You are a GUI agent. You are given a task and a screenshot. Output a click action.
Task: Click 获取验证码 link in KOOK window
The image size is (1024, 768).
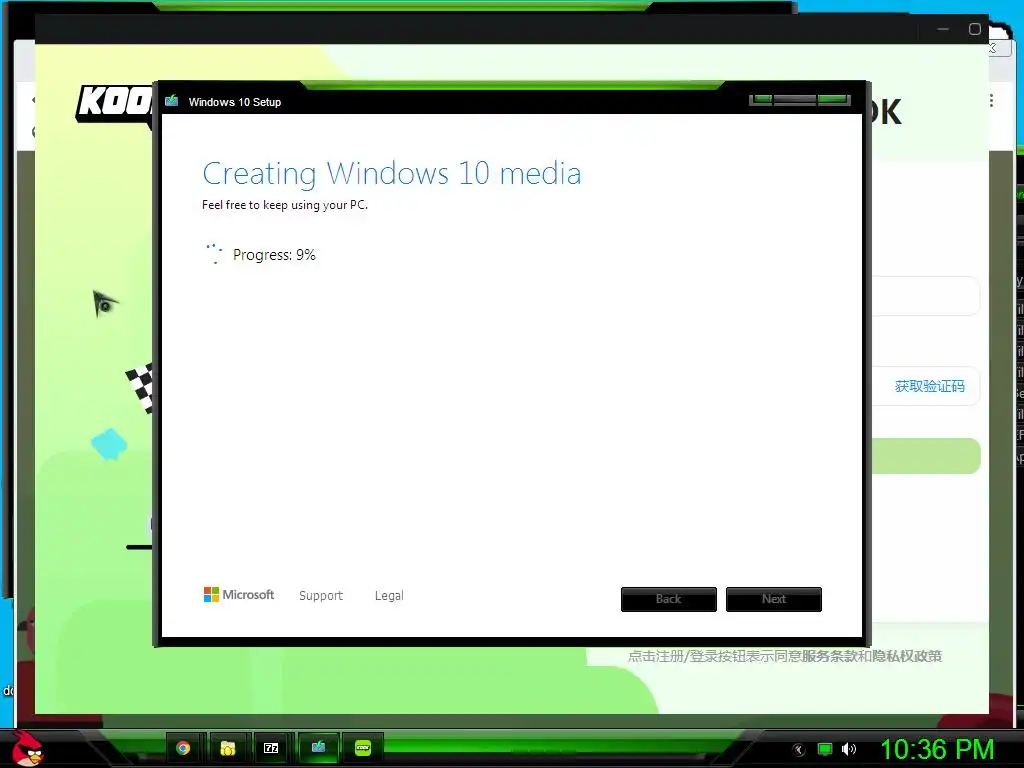click(x=929, y=387)
